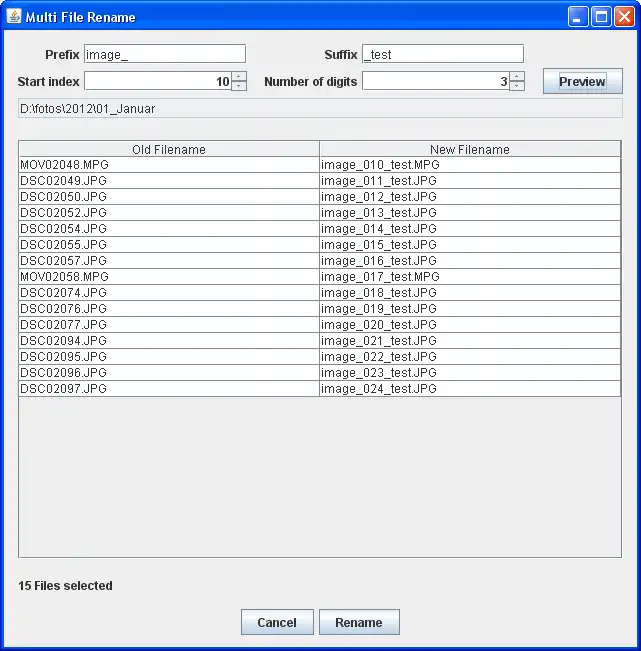Select the DSC02057.JPG cell

(x=169, y=261)
